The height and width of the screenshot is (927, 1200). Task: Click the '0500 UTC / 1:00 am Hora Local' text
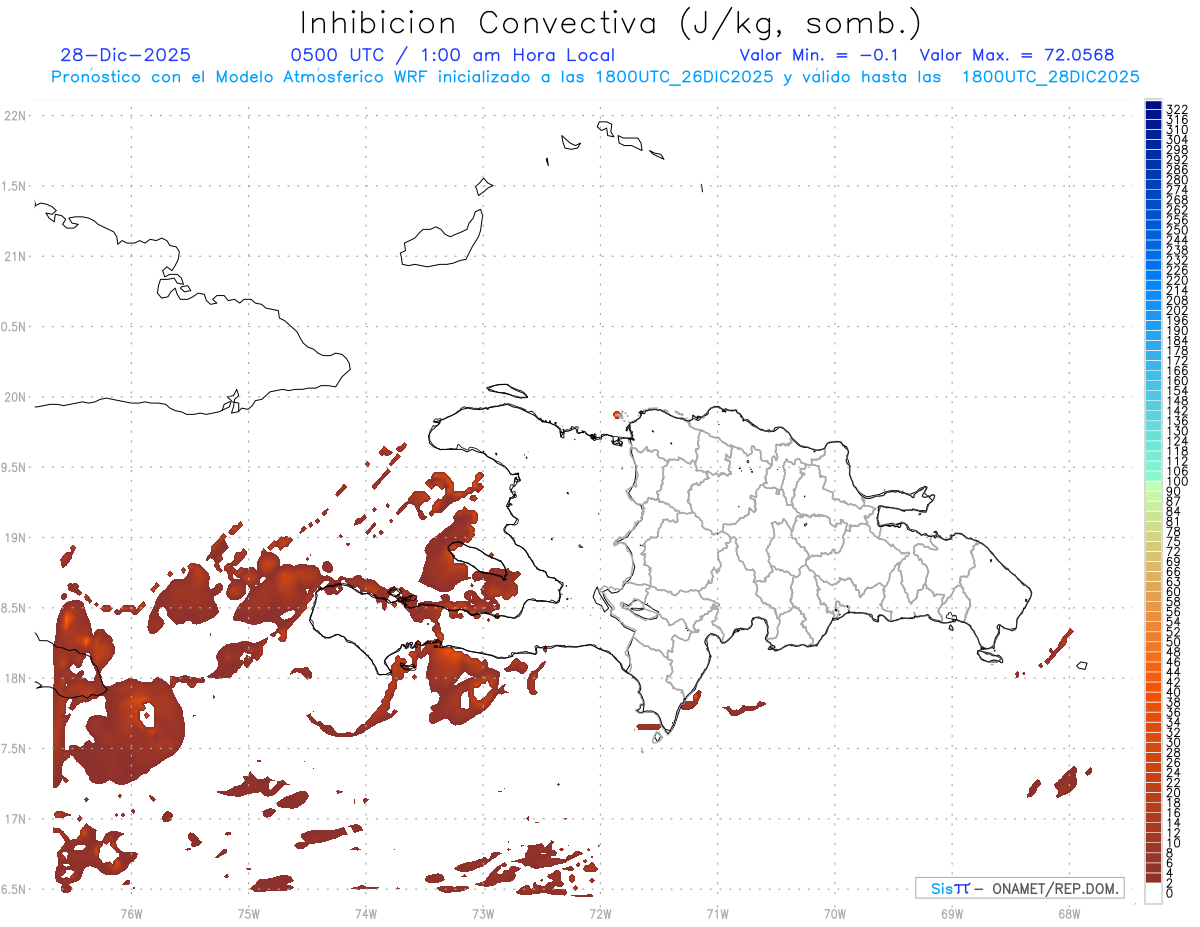click(452, 56)
